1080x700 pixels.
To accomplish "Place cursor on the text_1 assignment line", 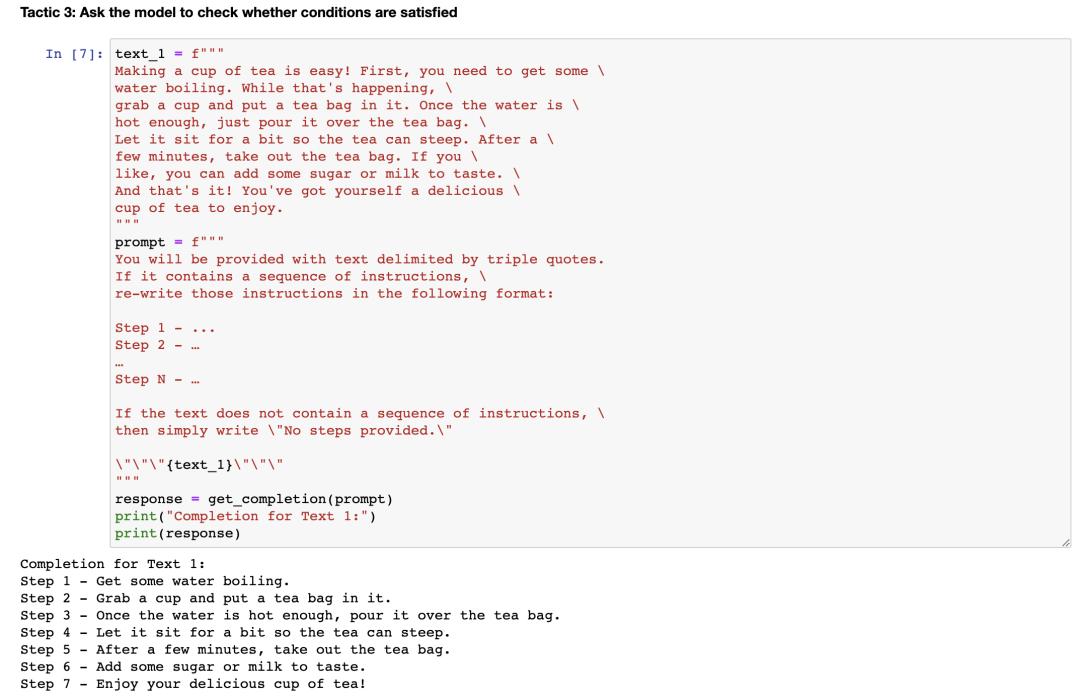I will coord(169,54).
